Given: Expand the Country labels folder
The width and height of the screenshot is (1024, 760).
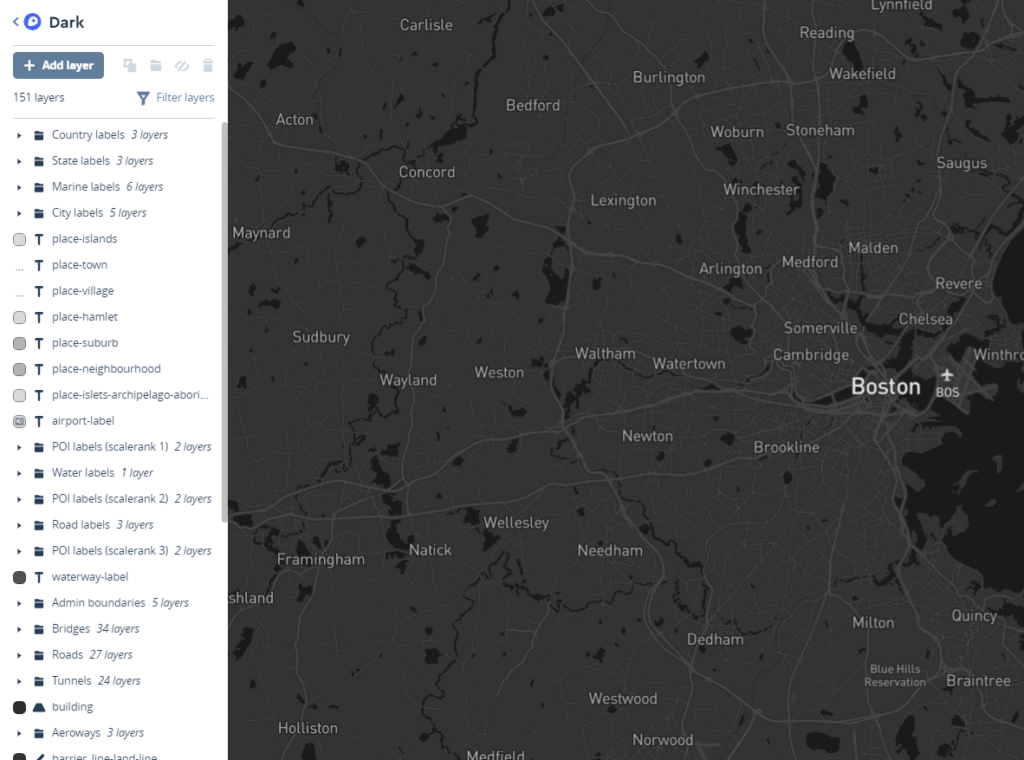Looking at the screenshot, I should 19,135.
